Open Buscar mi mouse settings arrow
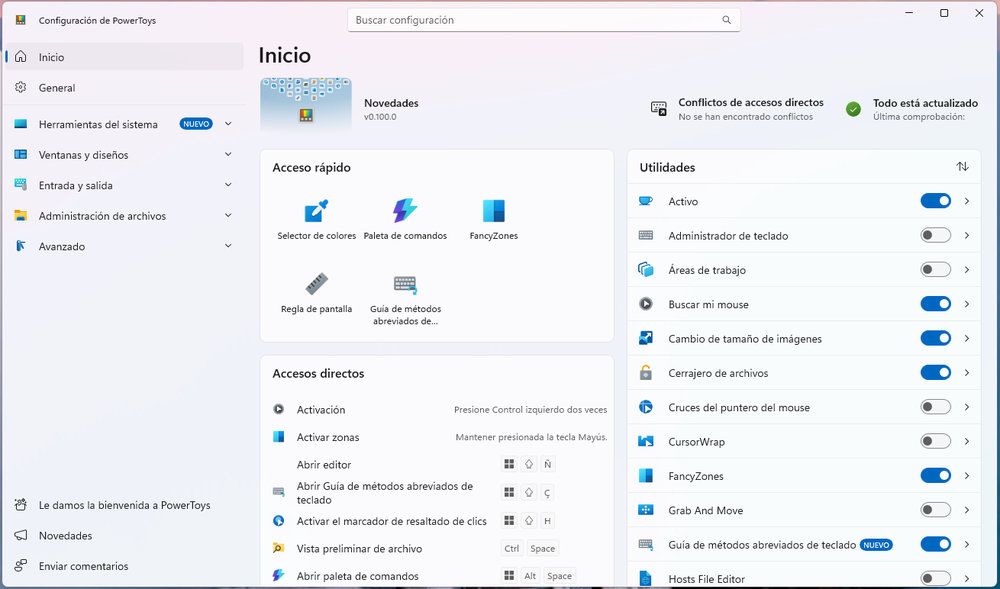 click(967, 304)
